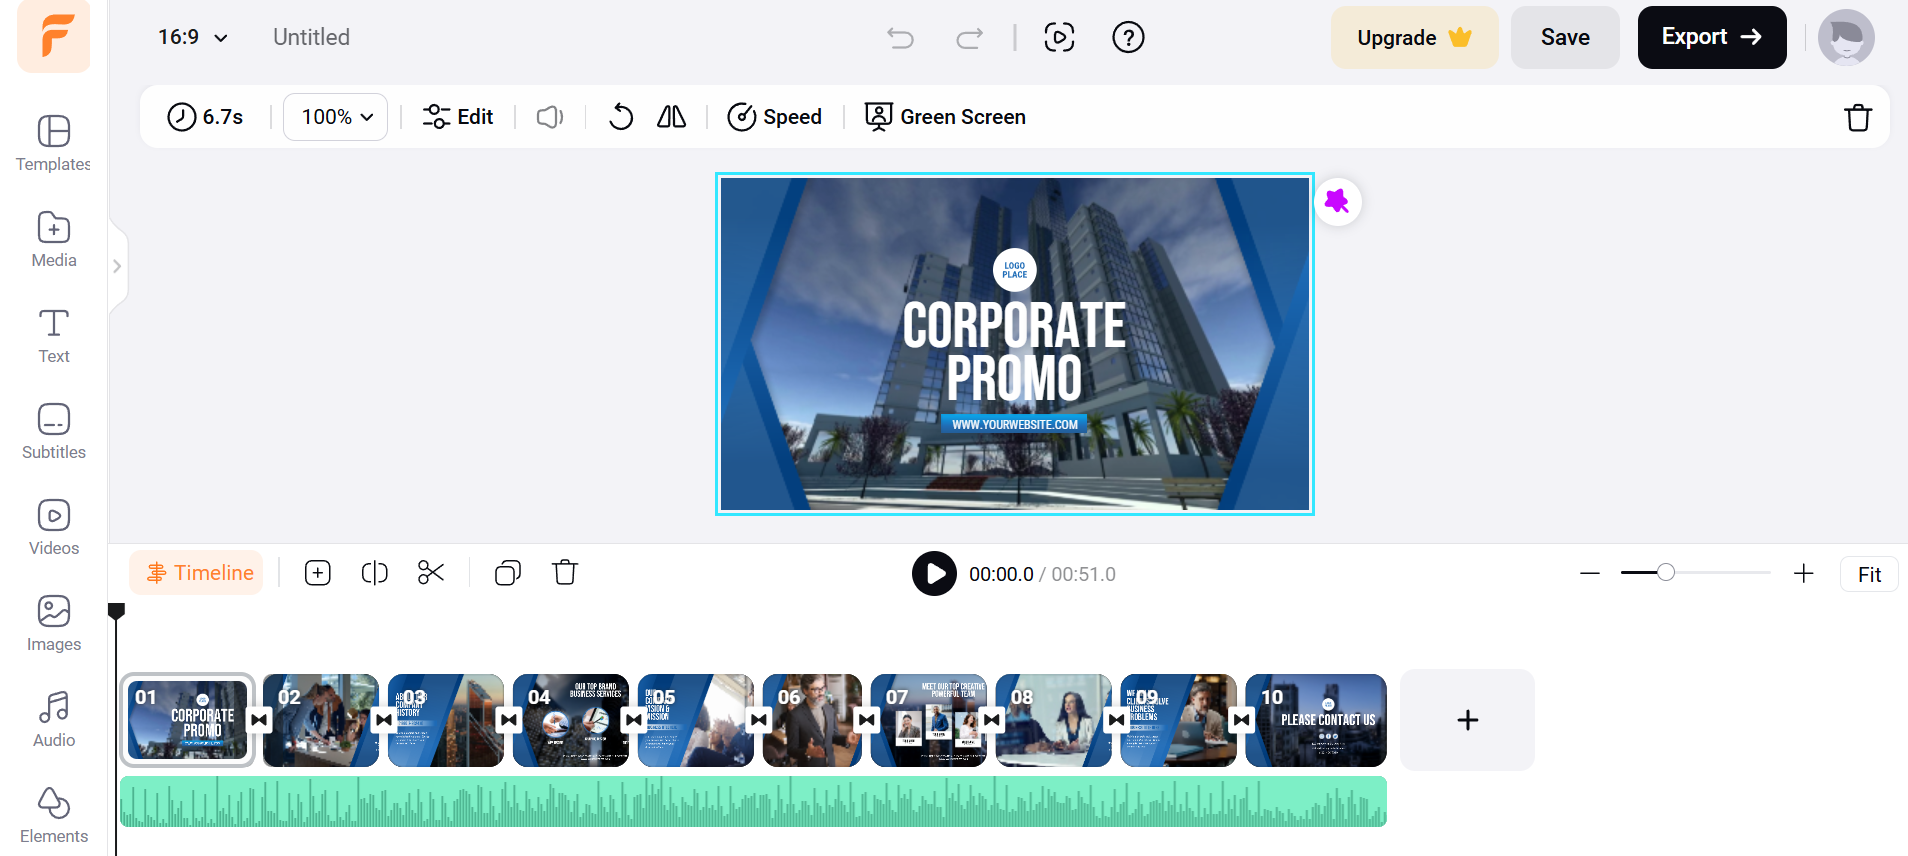
Task: Expand the collapsed side panel arrow
Action: 117,266
